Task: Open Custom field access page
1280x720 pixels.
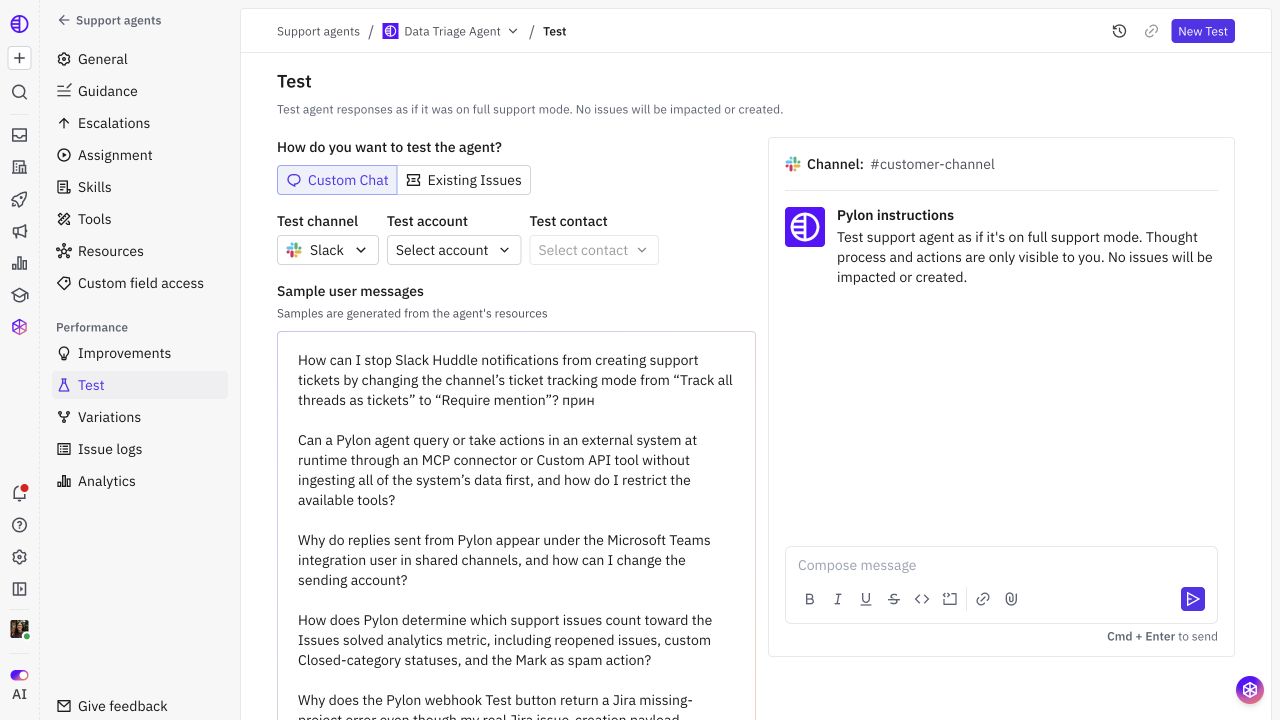Action: click(140, 283)
